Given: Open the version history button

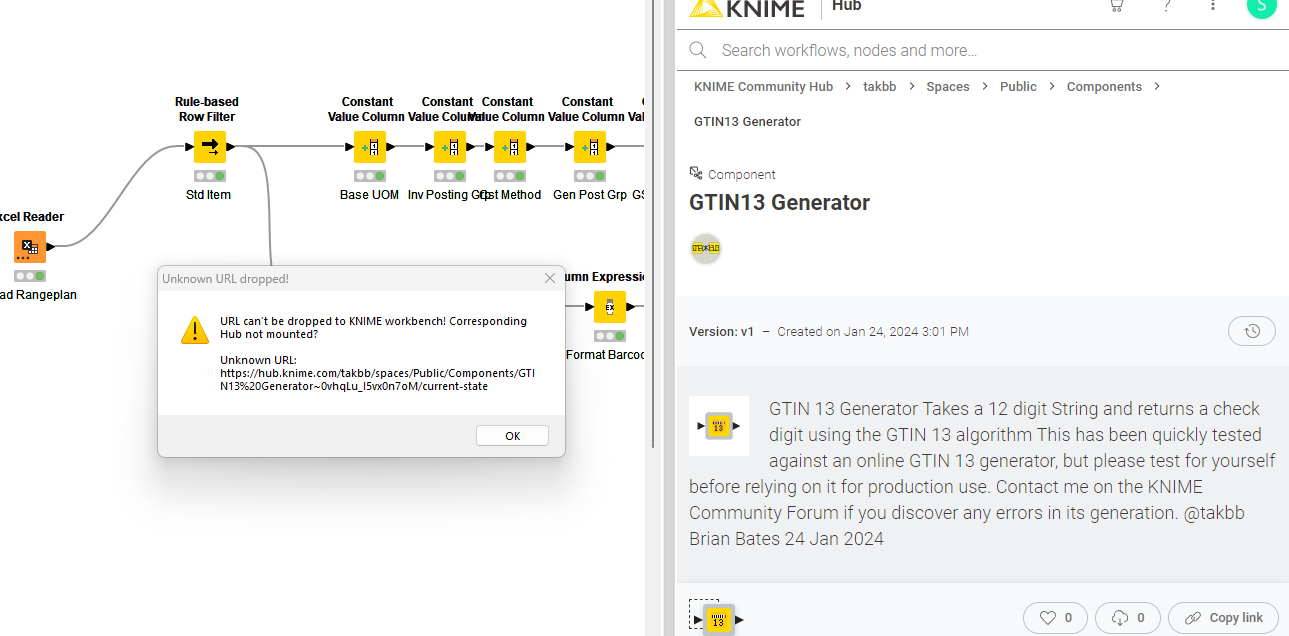Looking at the screenshot, I should click(1252, 331).
